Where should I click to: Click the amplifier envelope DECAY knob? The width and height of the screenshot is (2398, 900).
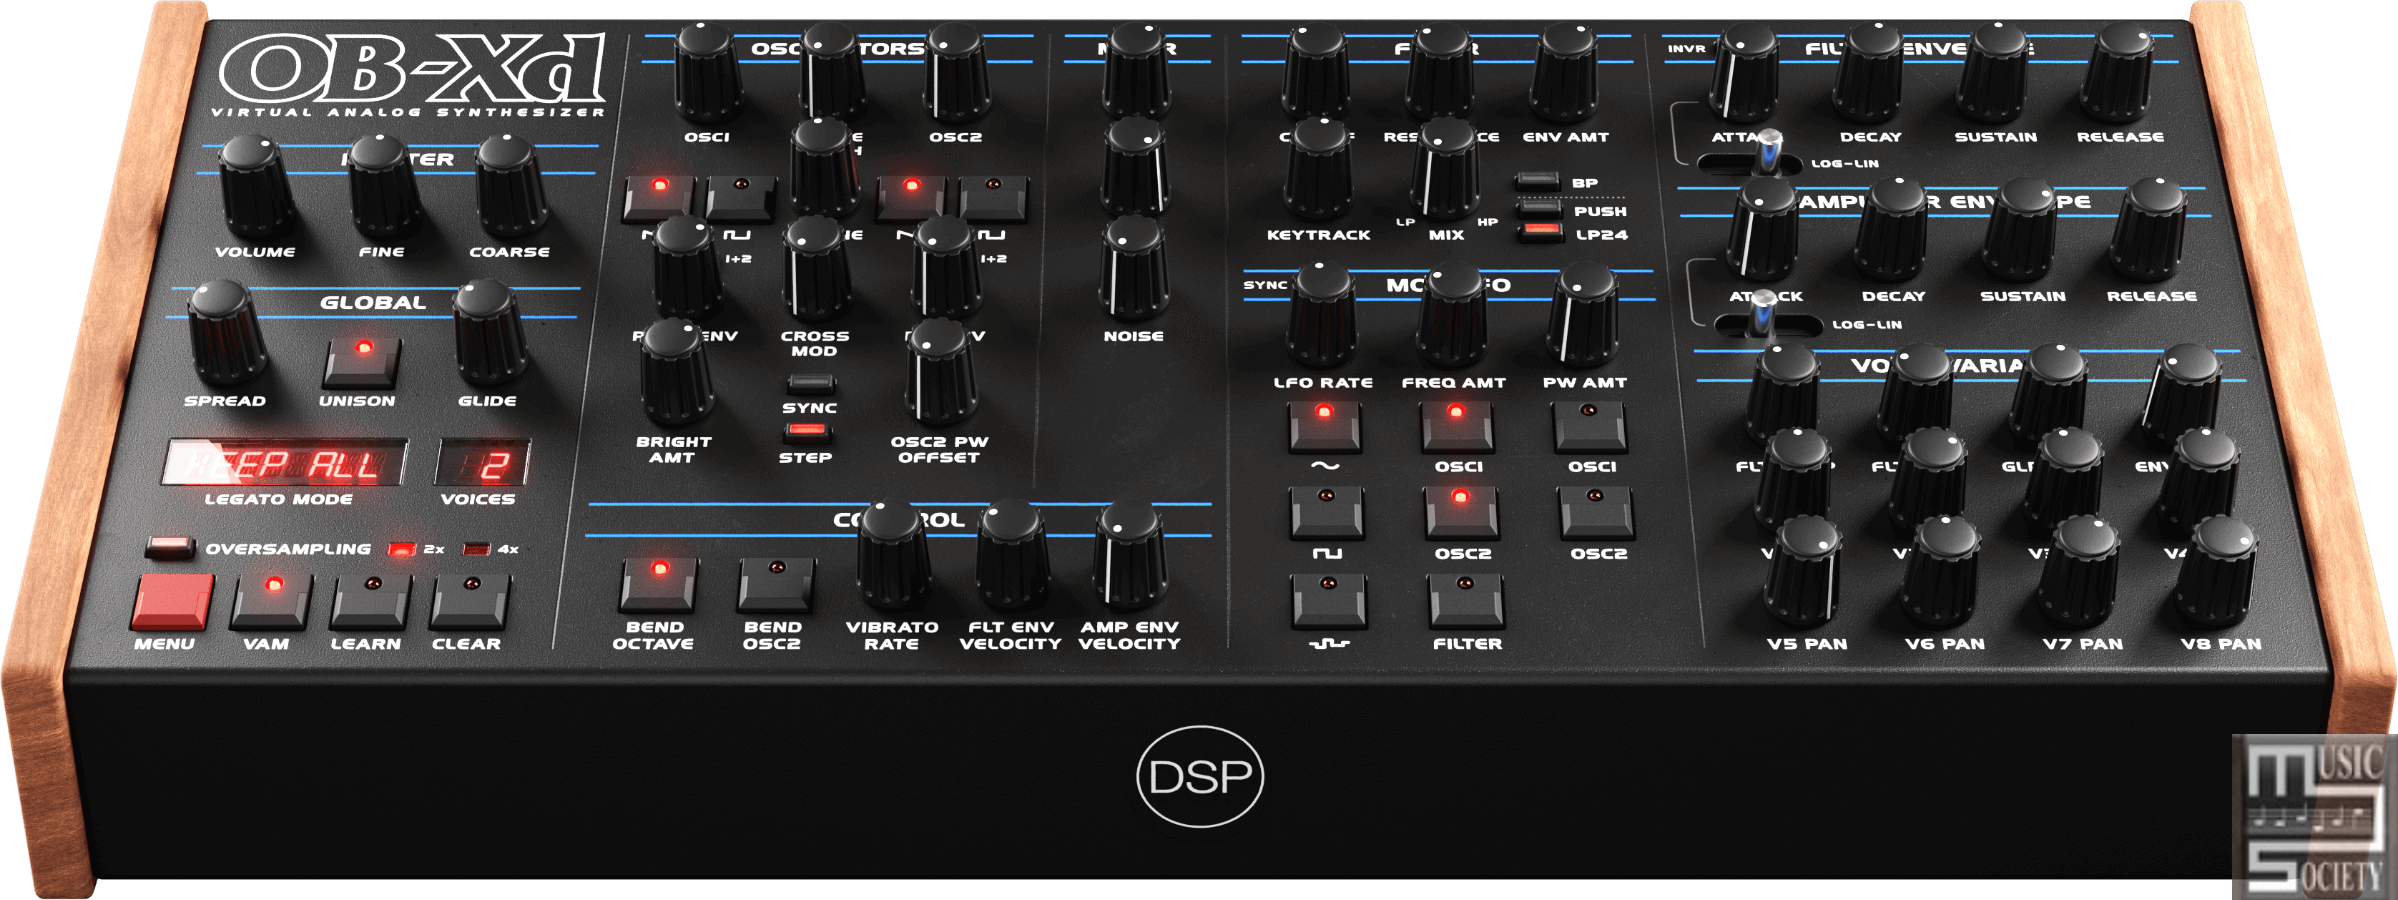coord(1892,229)
